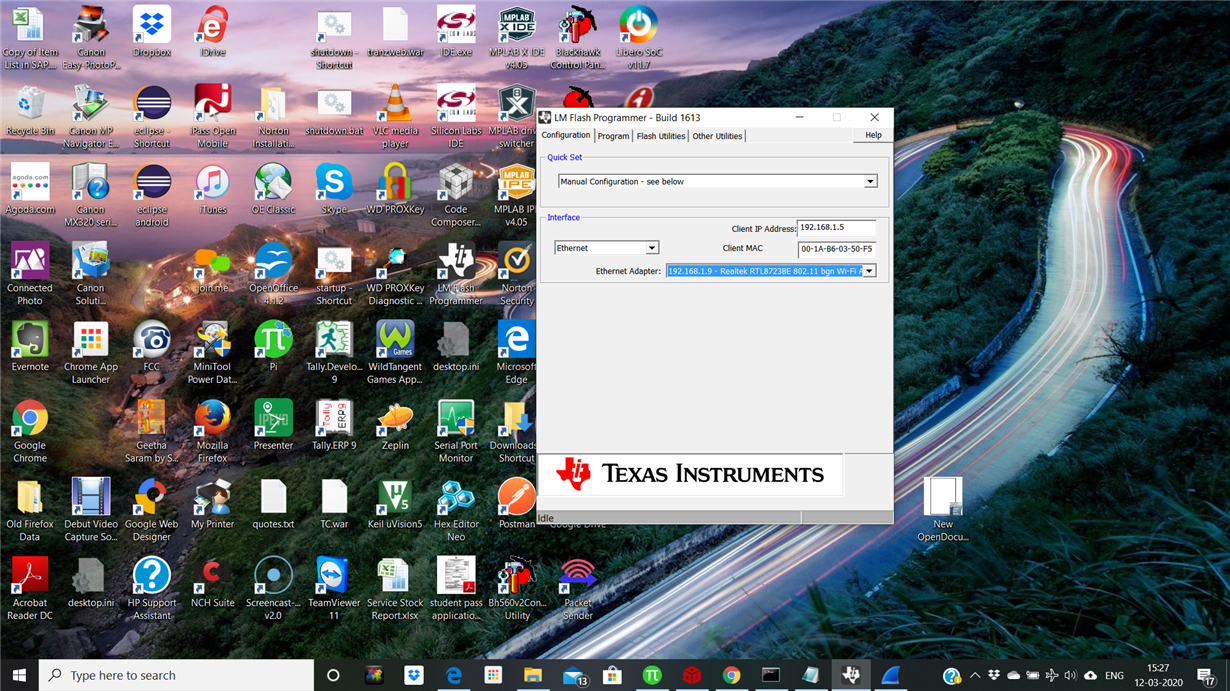1230x691 pixels.
Task: Open the Mail app on taskbar
Action: coord(573,675)
